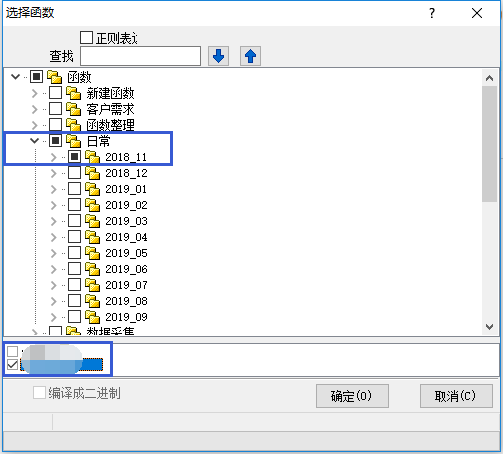503x454 pixels.
Task: Select the 函数 root folder icon
Action: 55,77
